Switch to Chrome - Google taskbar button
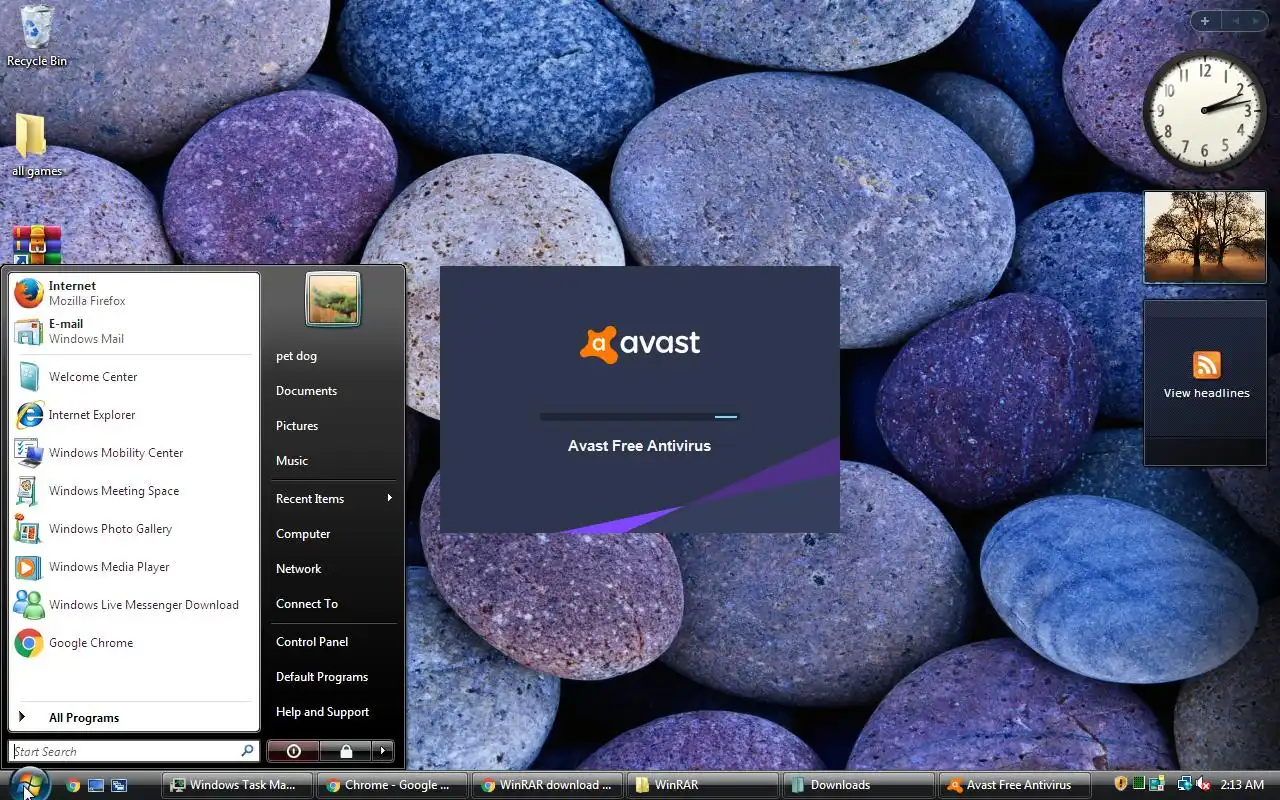 tap(392, 785)
